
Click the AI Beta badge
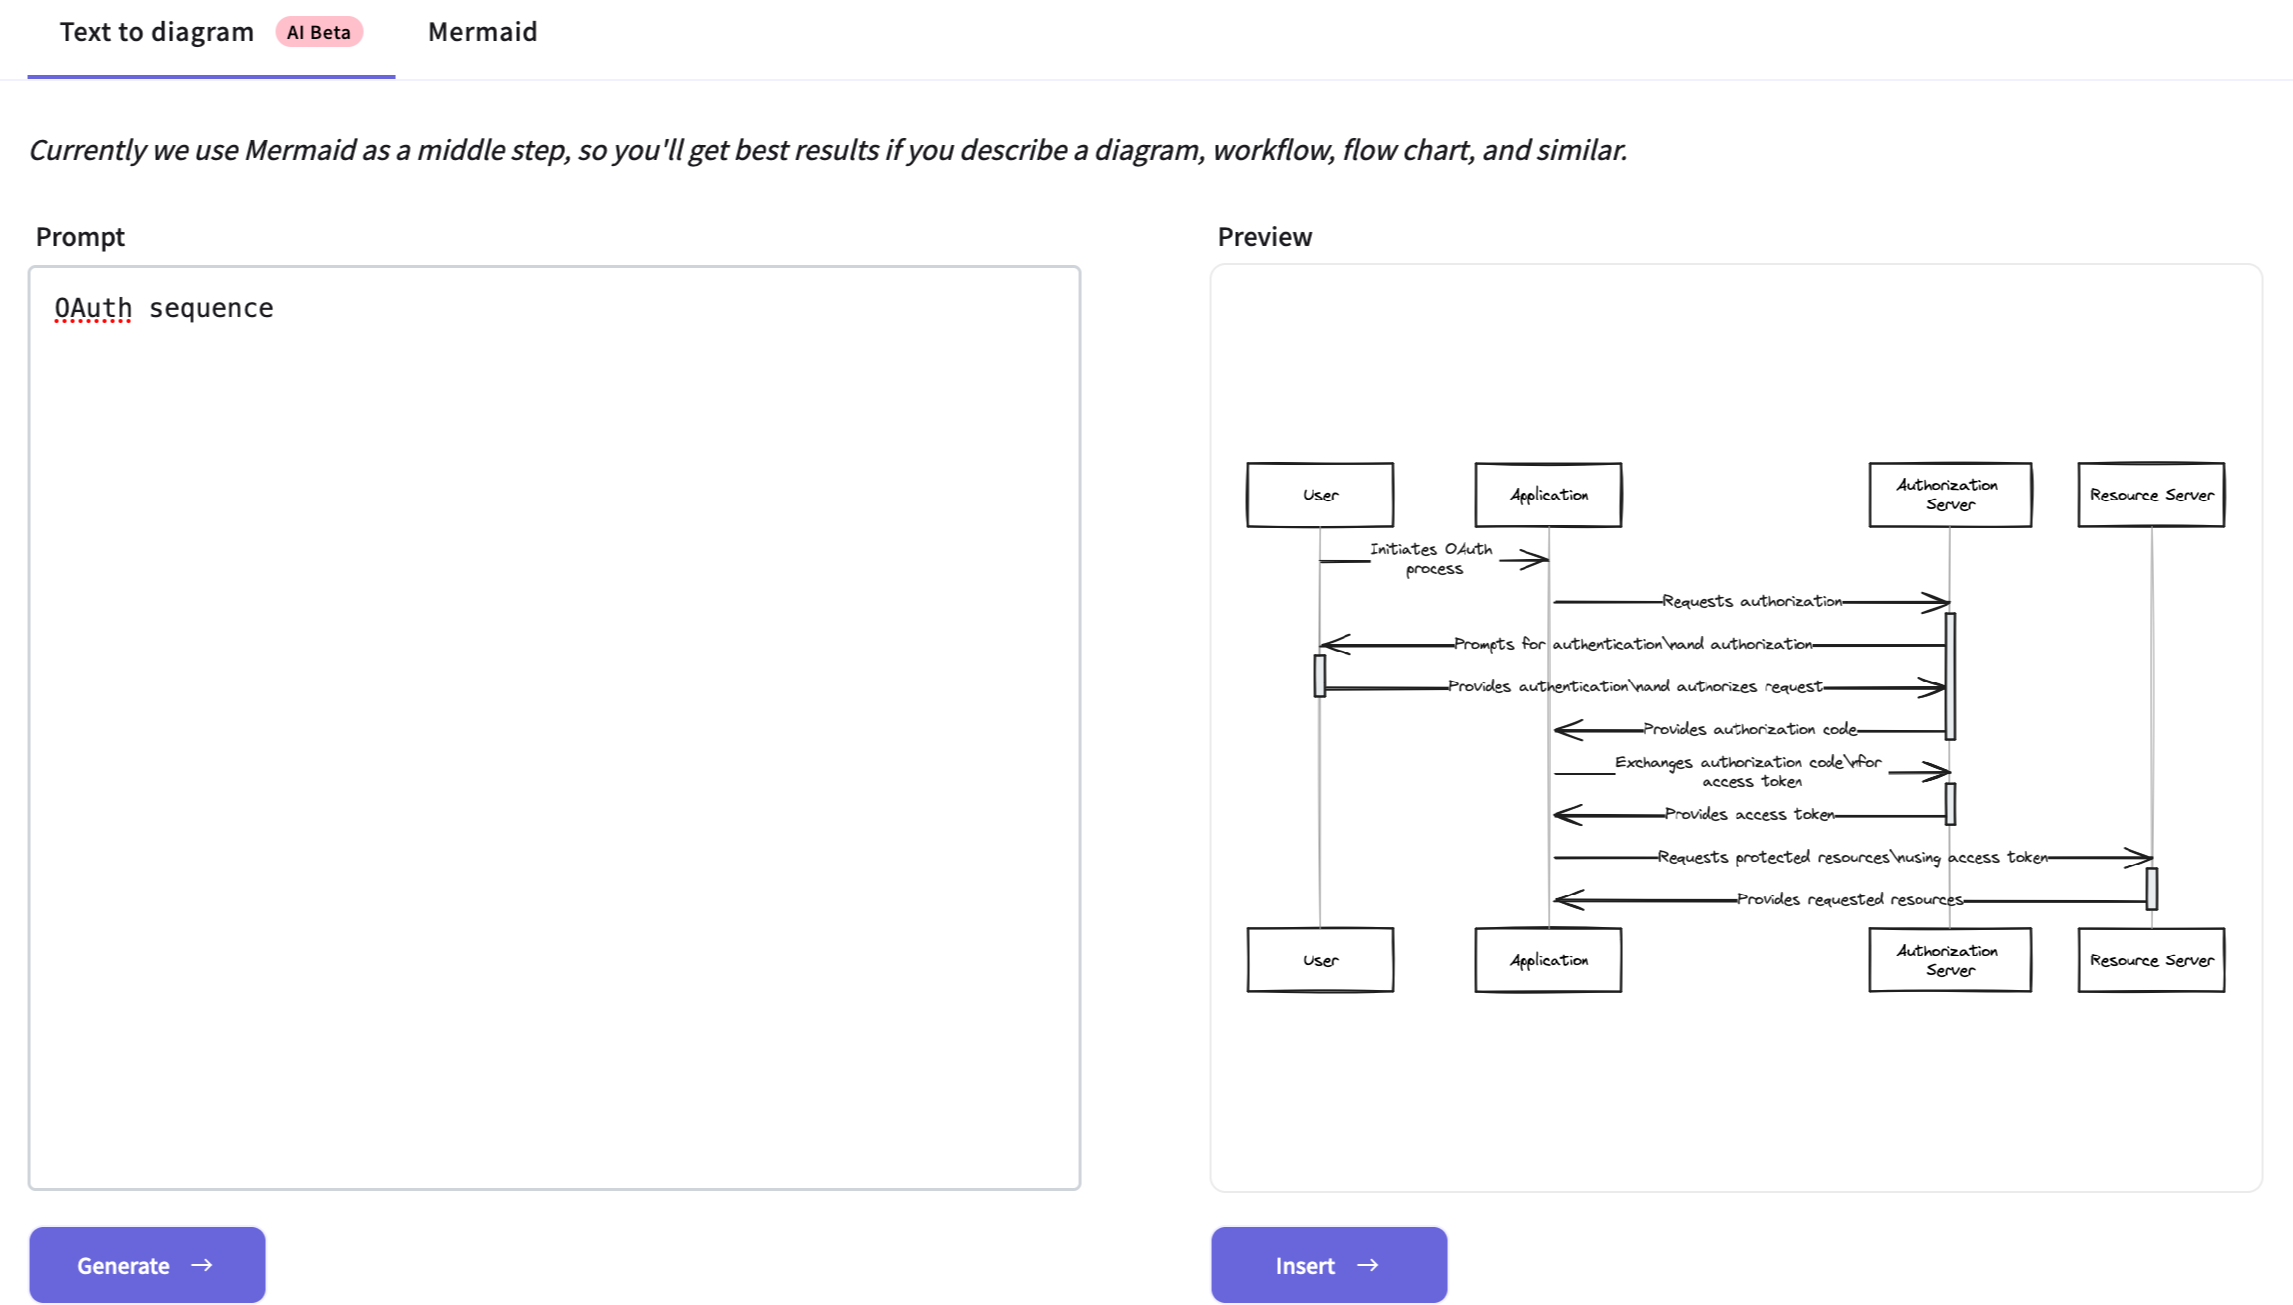[x=318, y=32]
